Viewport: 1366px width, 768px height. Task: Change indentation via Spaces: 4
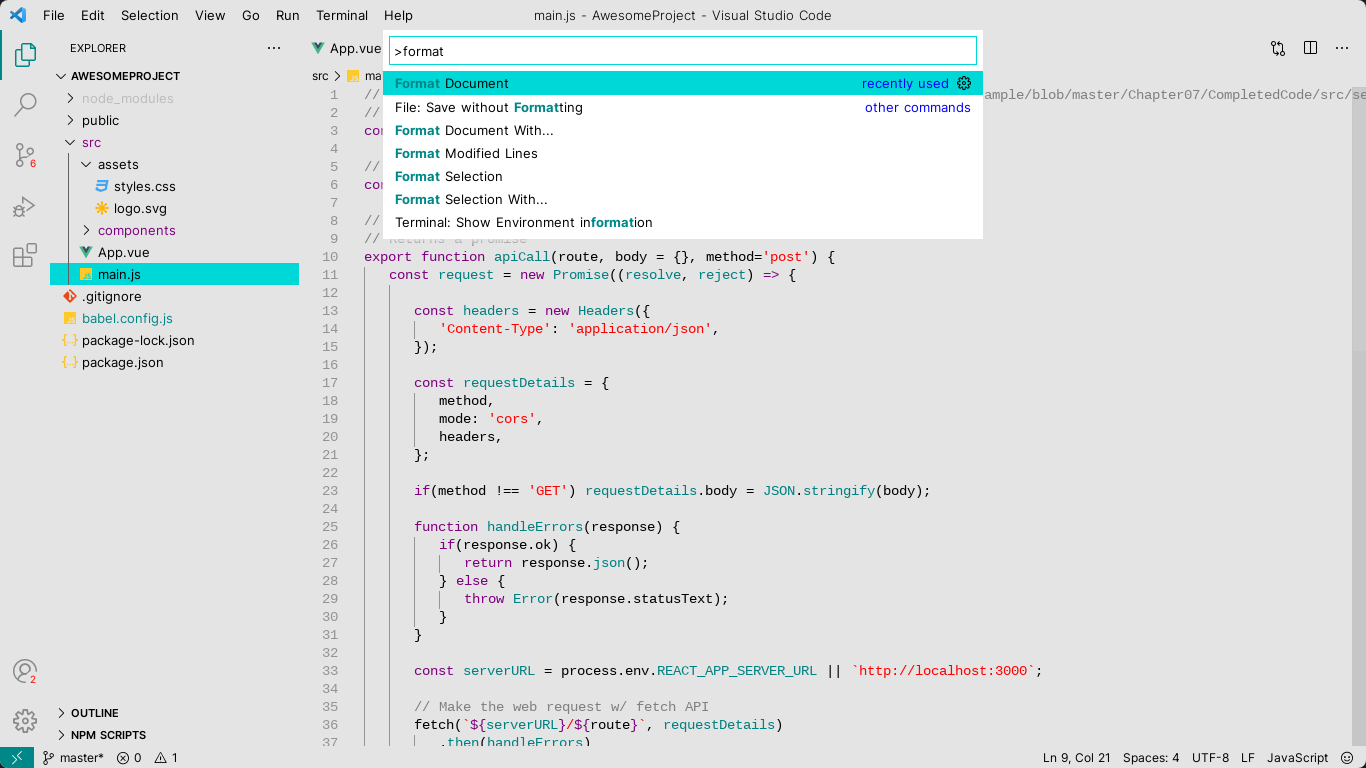(1151, 758)
